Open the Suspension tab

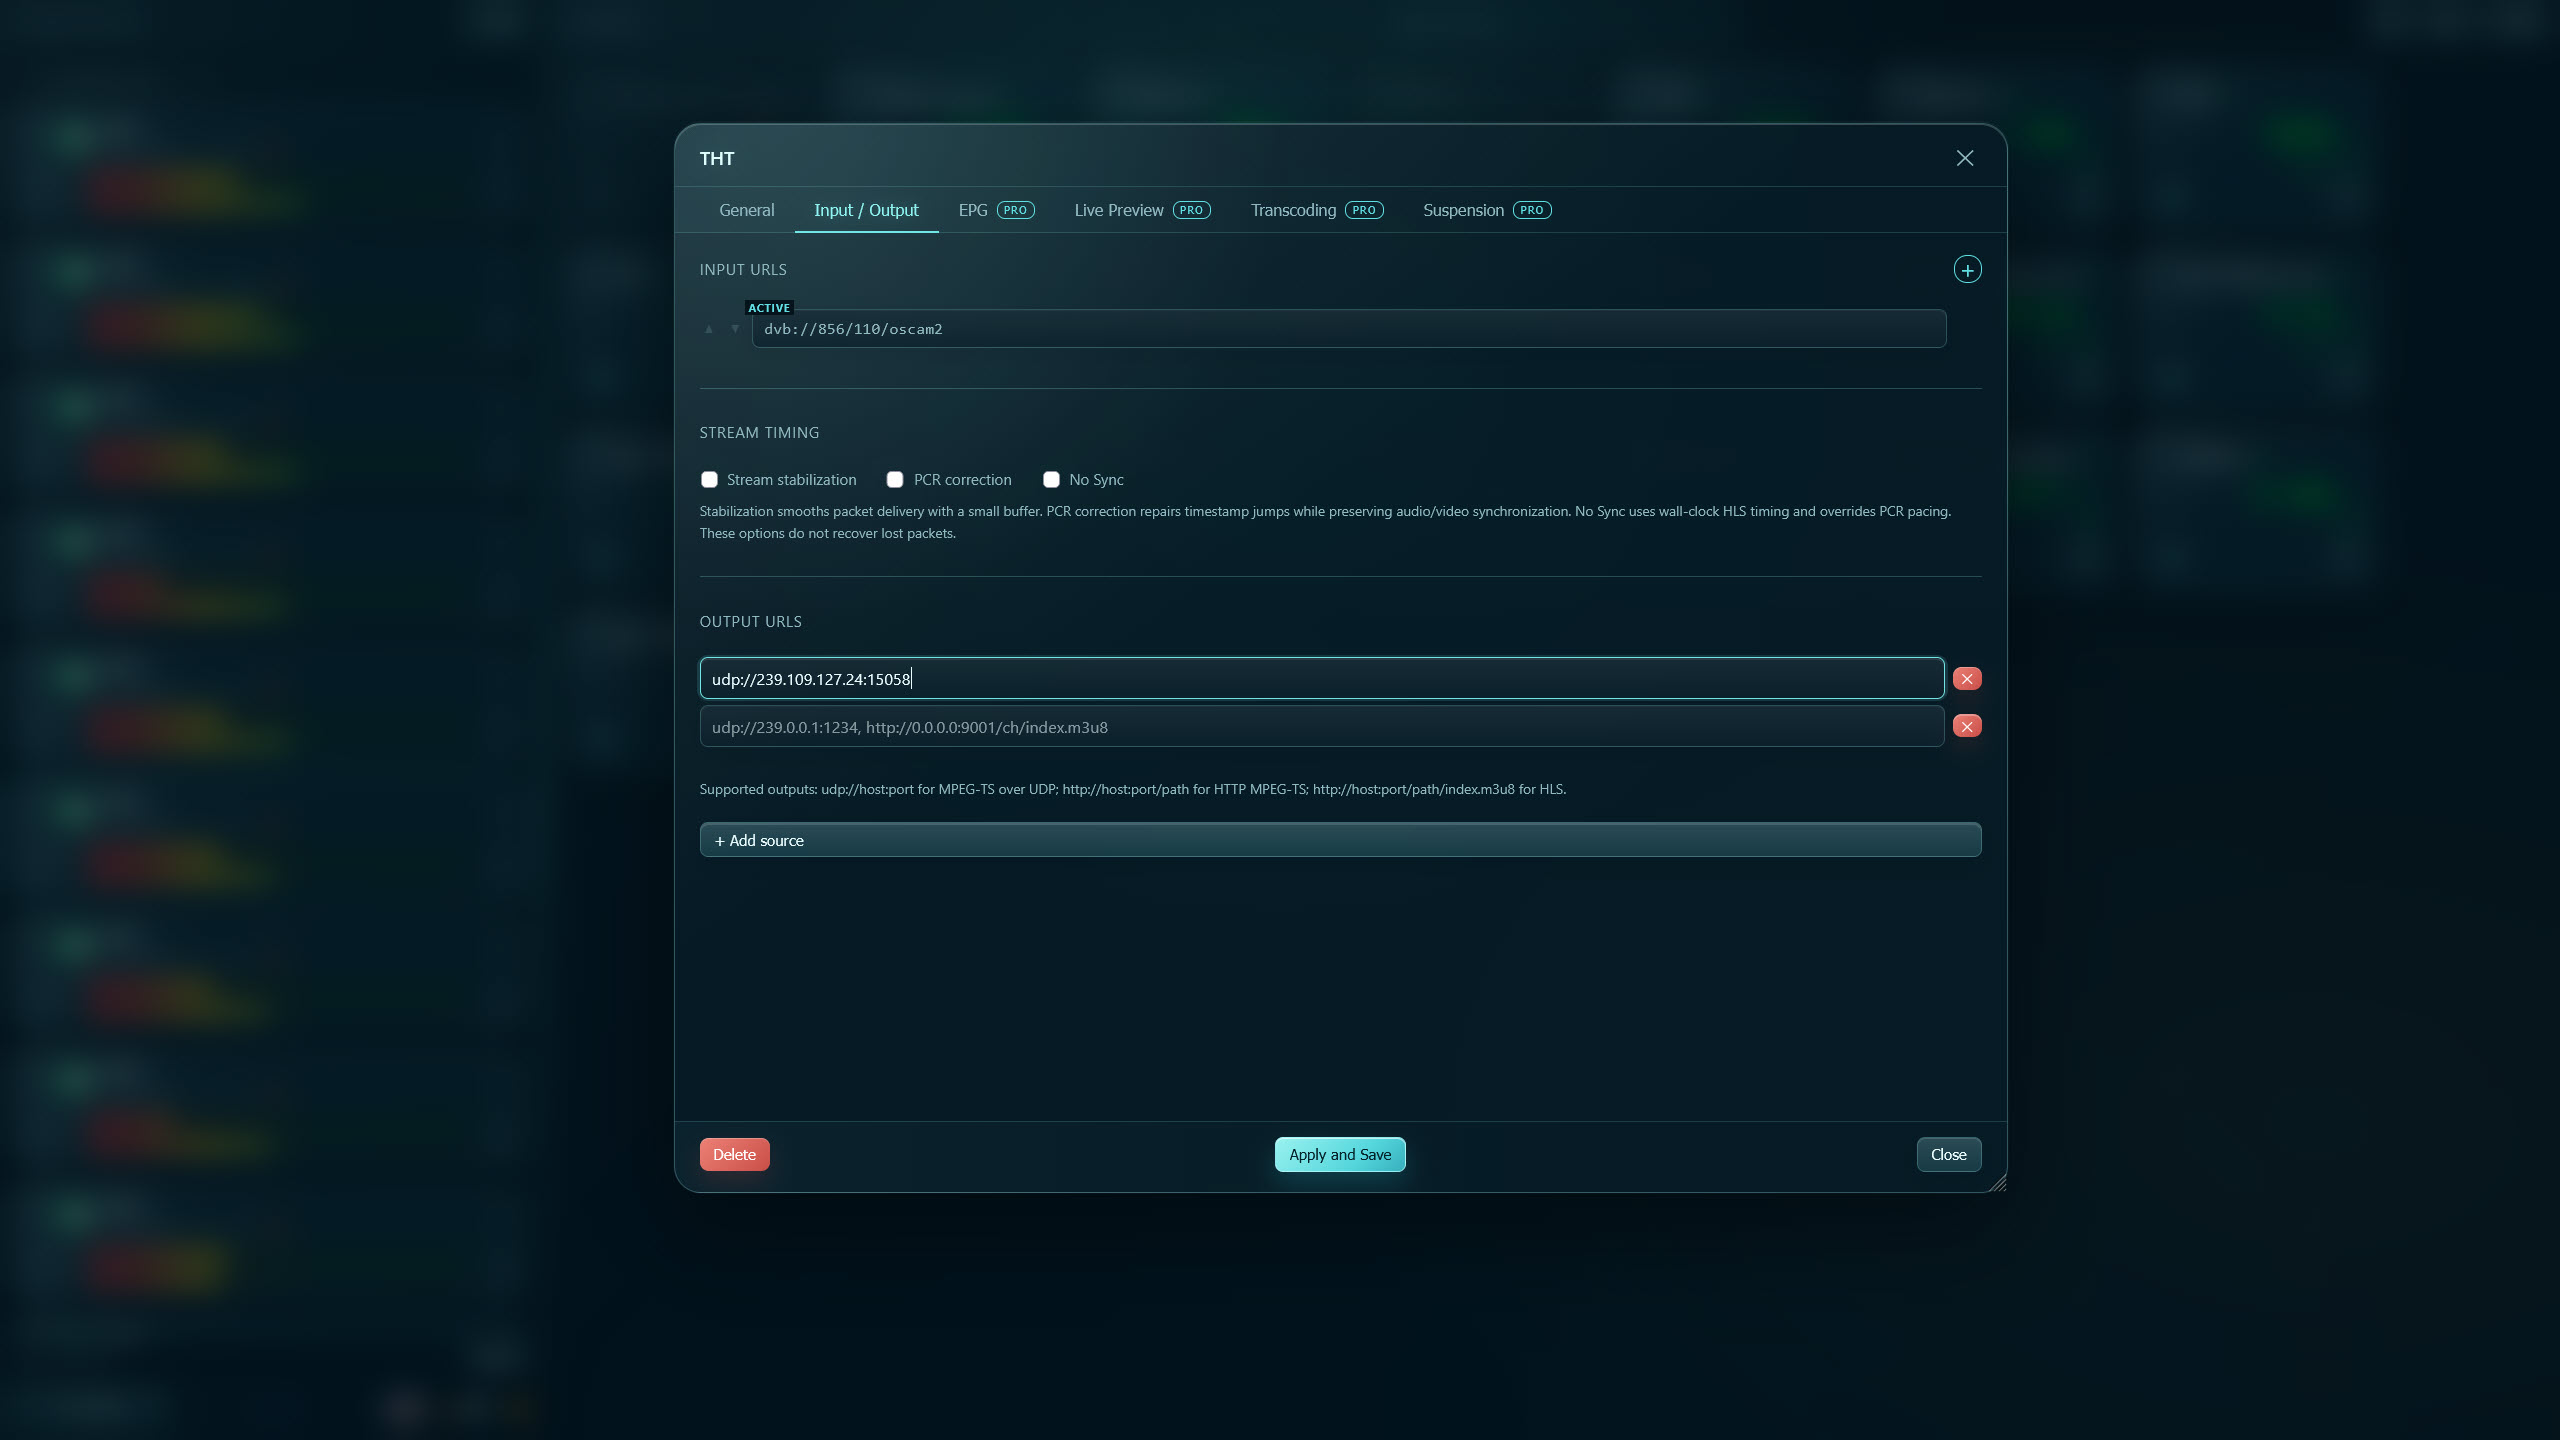tap(1487, 210)
